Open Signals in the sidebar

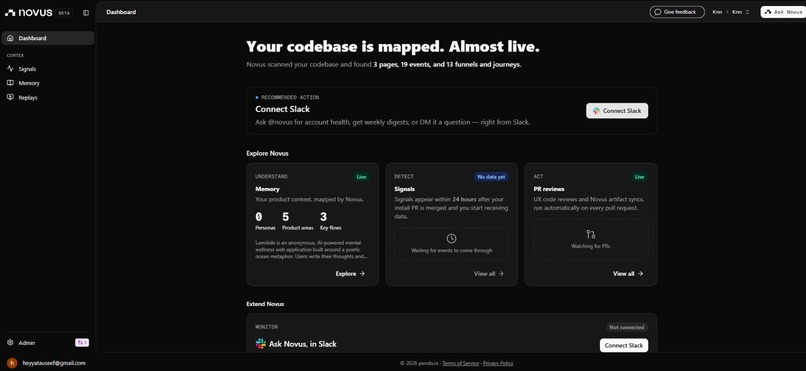tap(48, 69)
